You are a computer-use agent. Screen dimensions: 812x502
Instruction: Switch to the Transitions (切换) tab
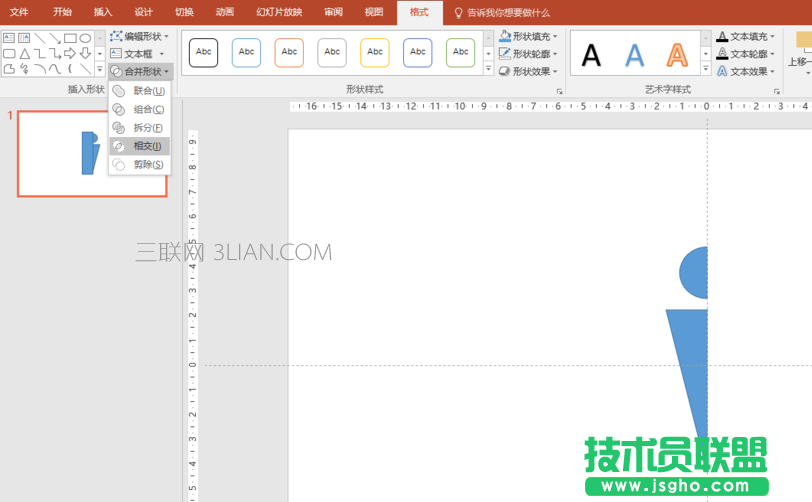184,12
